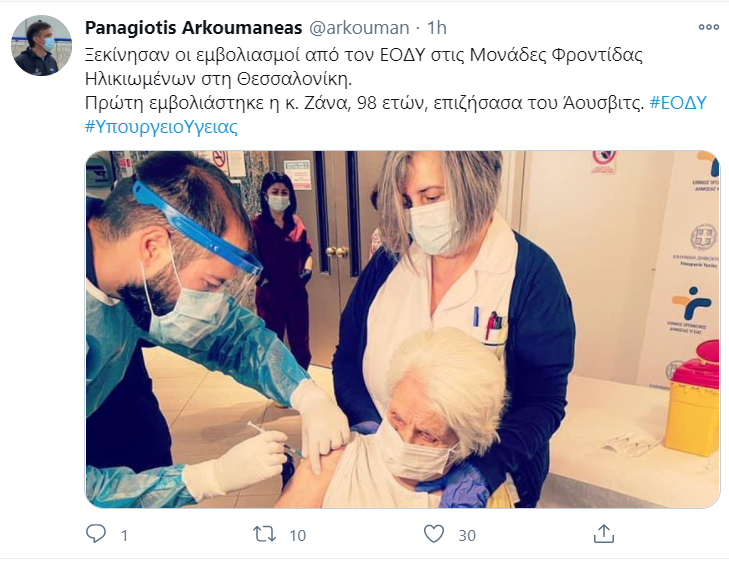Open the tweet's three-dot more options menu
Image resolution: width=729 pixels, height=561 pixels.
click(x=709, y=27)
